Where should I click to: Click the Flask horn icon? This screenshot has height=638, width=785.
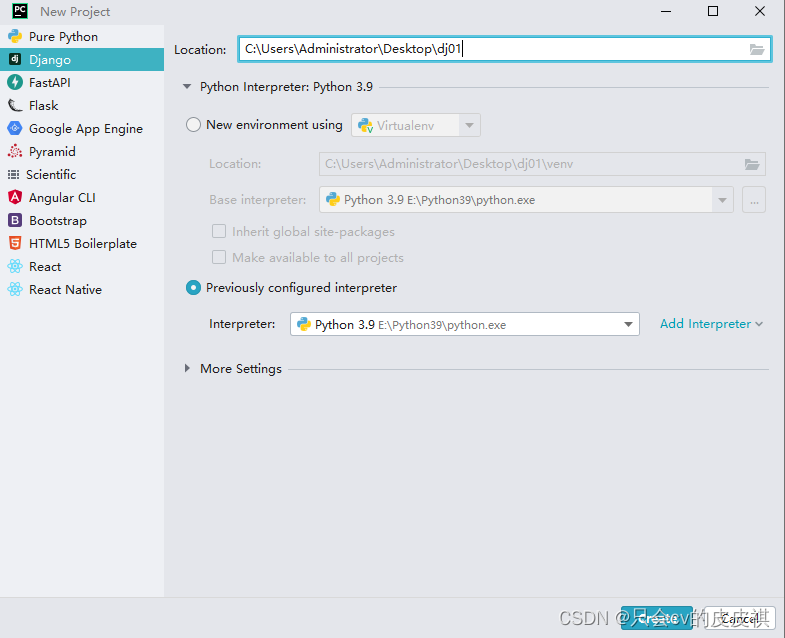coord(15,105)
